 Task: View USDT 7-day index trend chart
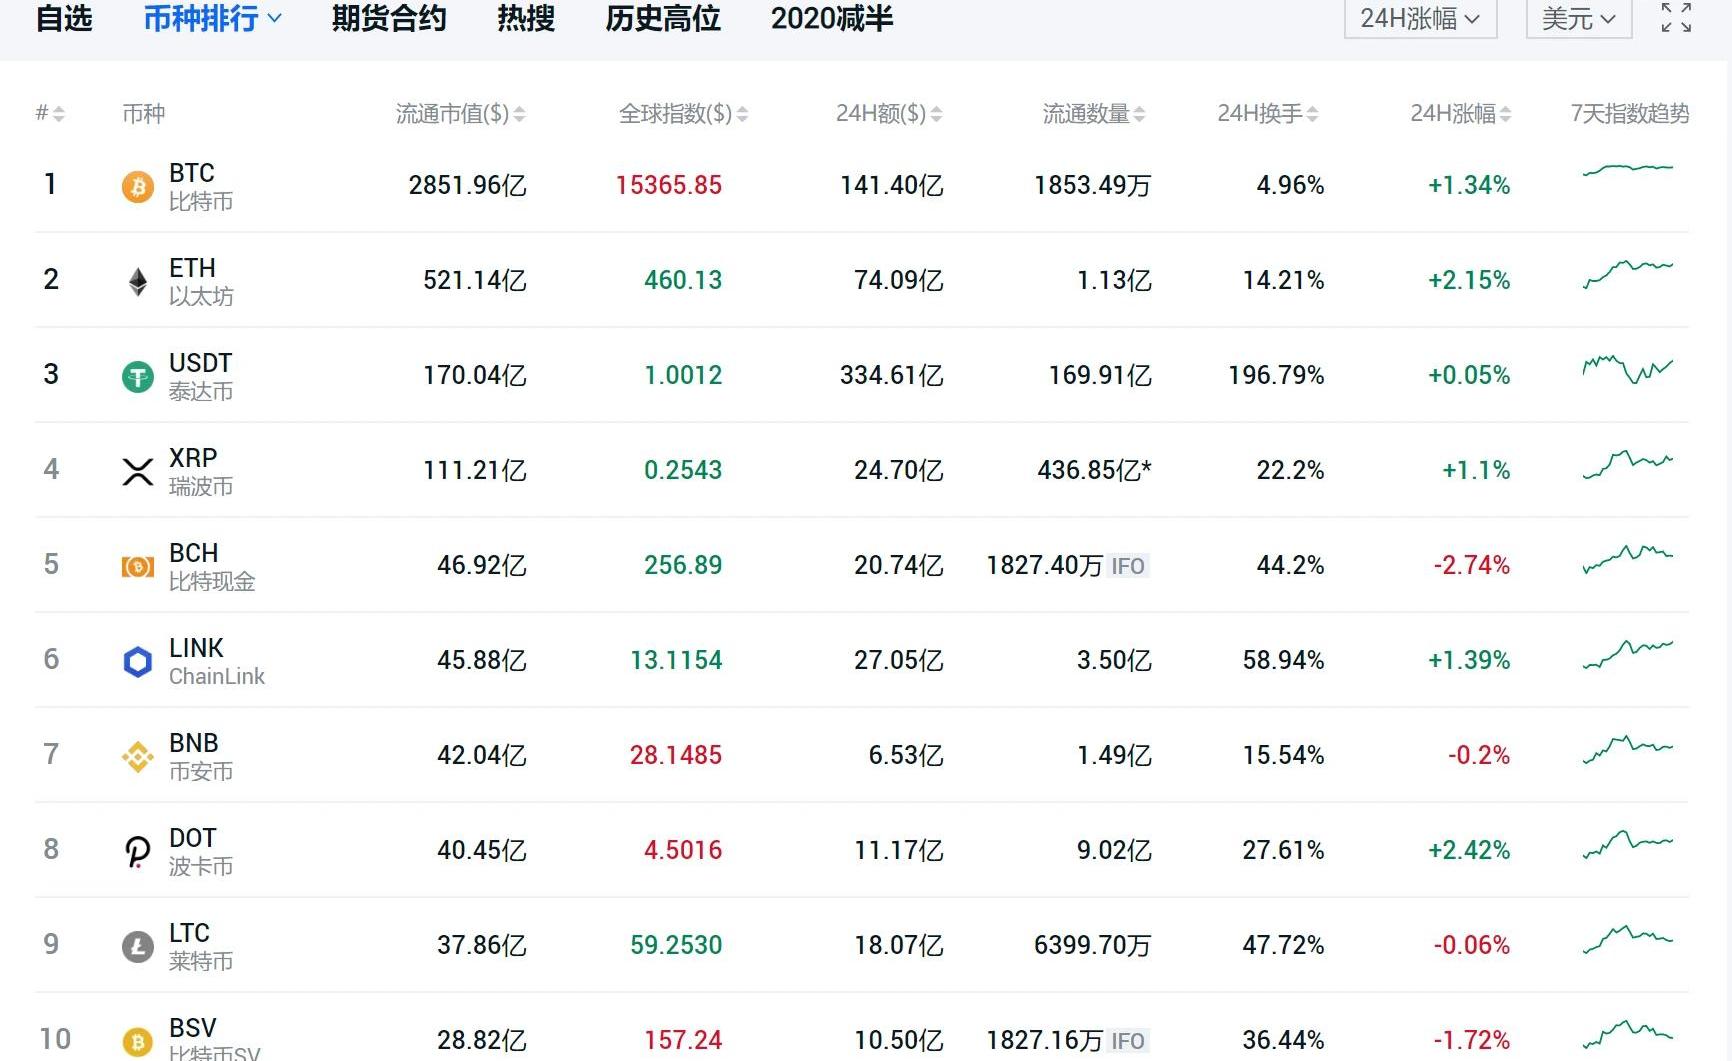point(1628,369)
